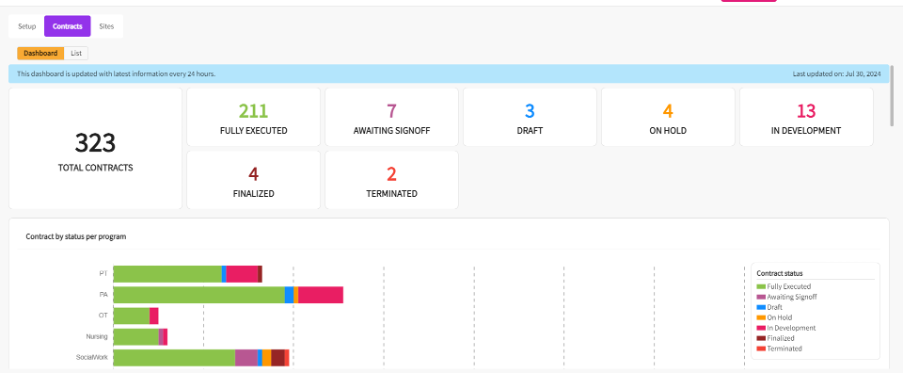Click the dashboard updated every 24 hours notice
904x374 pixels.
click(x=116, y=74)
